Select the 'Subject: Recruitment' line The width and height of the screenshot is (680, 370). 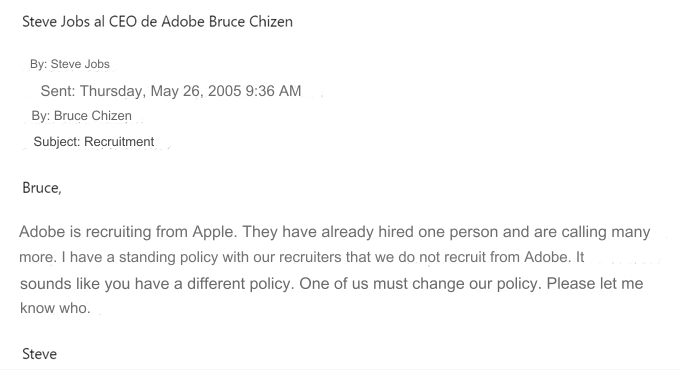(x=94, y=142)
